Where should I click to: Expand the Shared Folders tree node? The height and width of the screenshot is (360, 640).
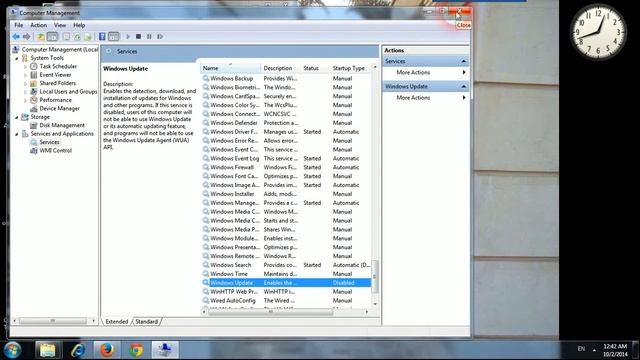point(26,83)
